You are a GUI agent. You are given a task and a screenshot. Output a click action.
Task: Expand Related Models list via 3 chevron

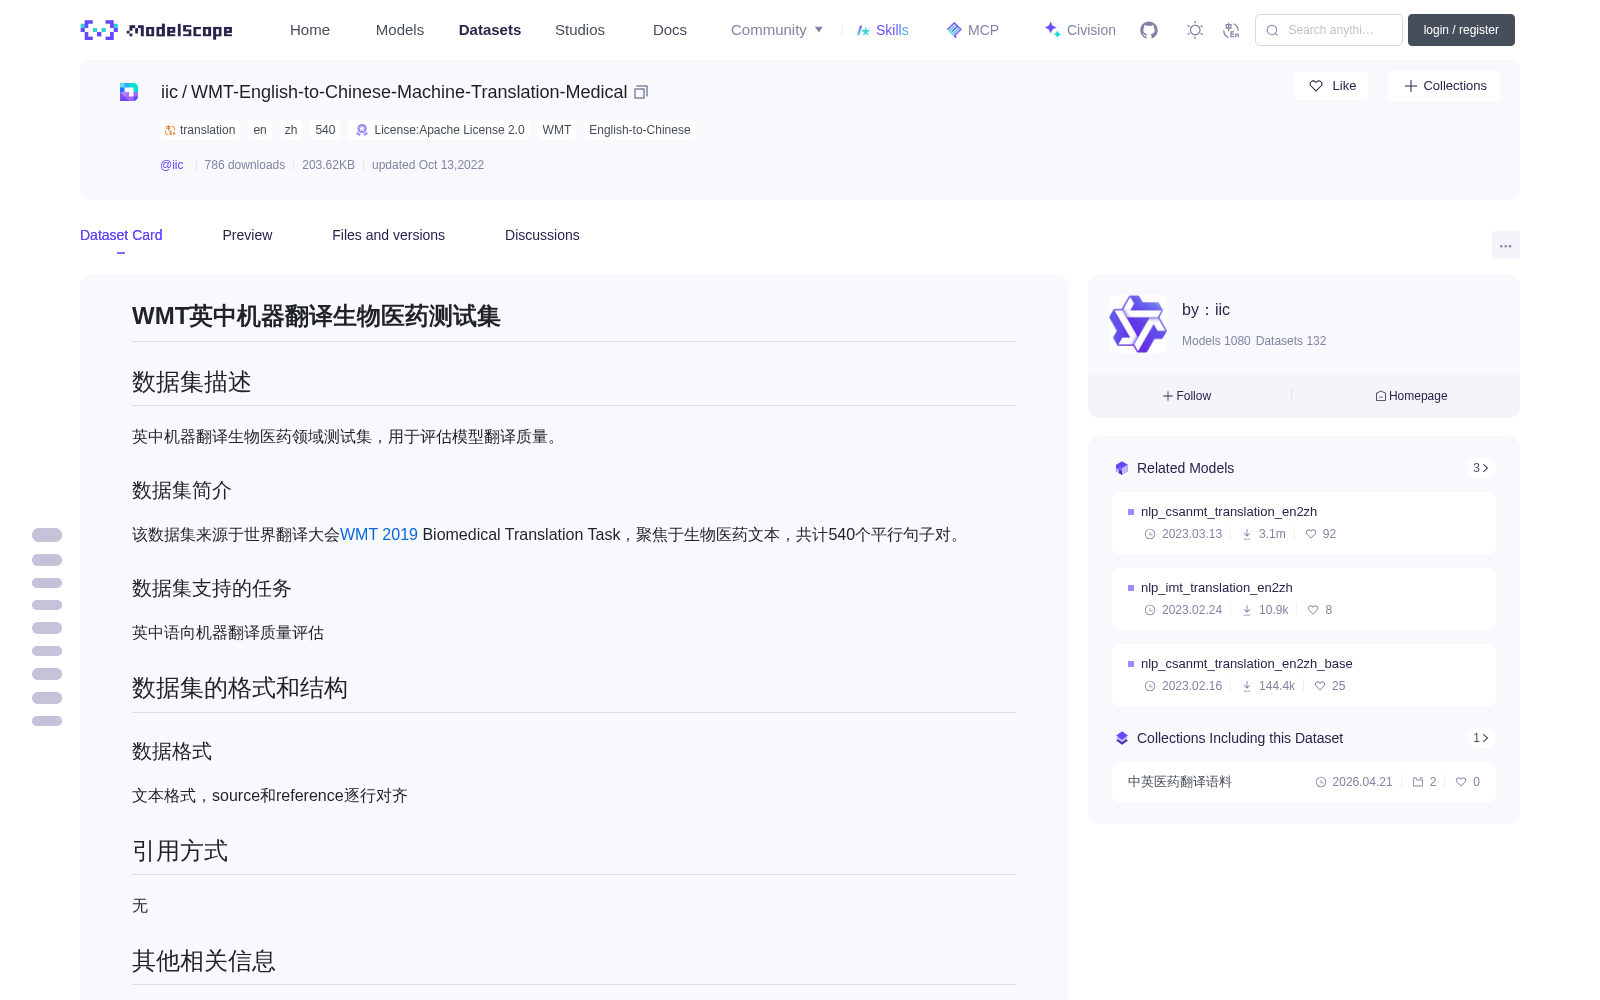click(1481, 468)
